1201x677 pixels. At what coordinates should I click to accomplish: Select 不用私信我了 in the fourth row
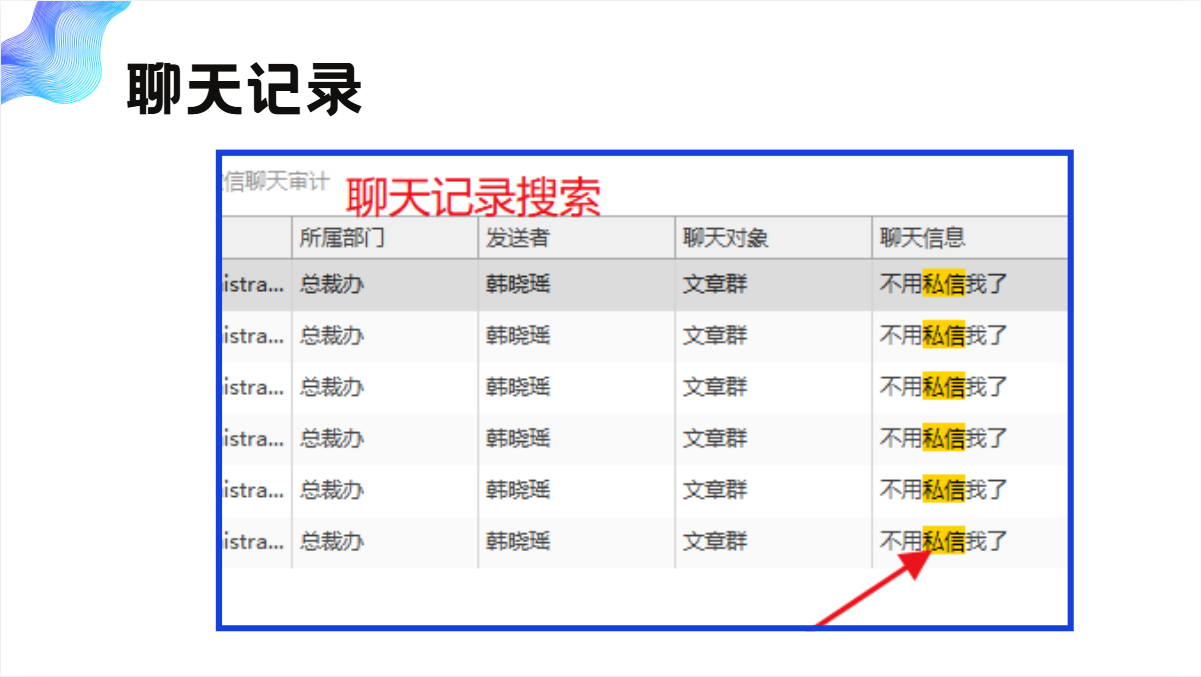pyautogui.click(x=943, y=438)
